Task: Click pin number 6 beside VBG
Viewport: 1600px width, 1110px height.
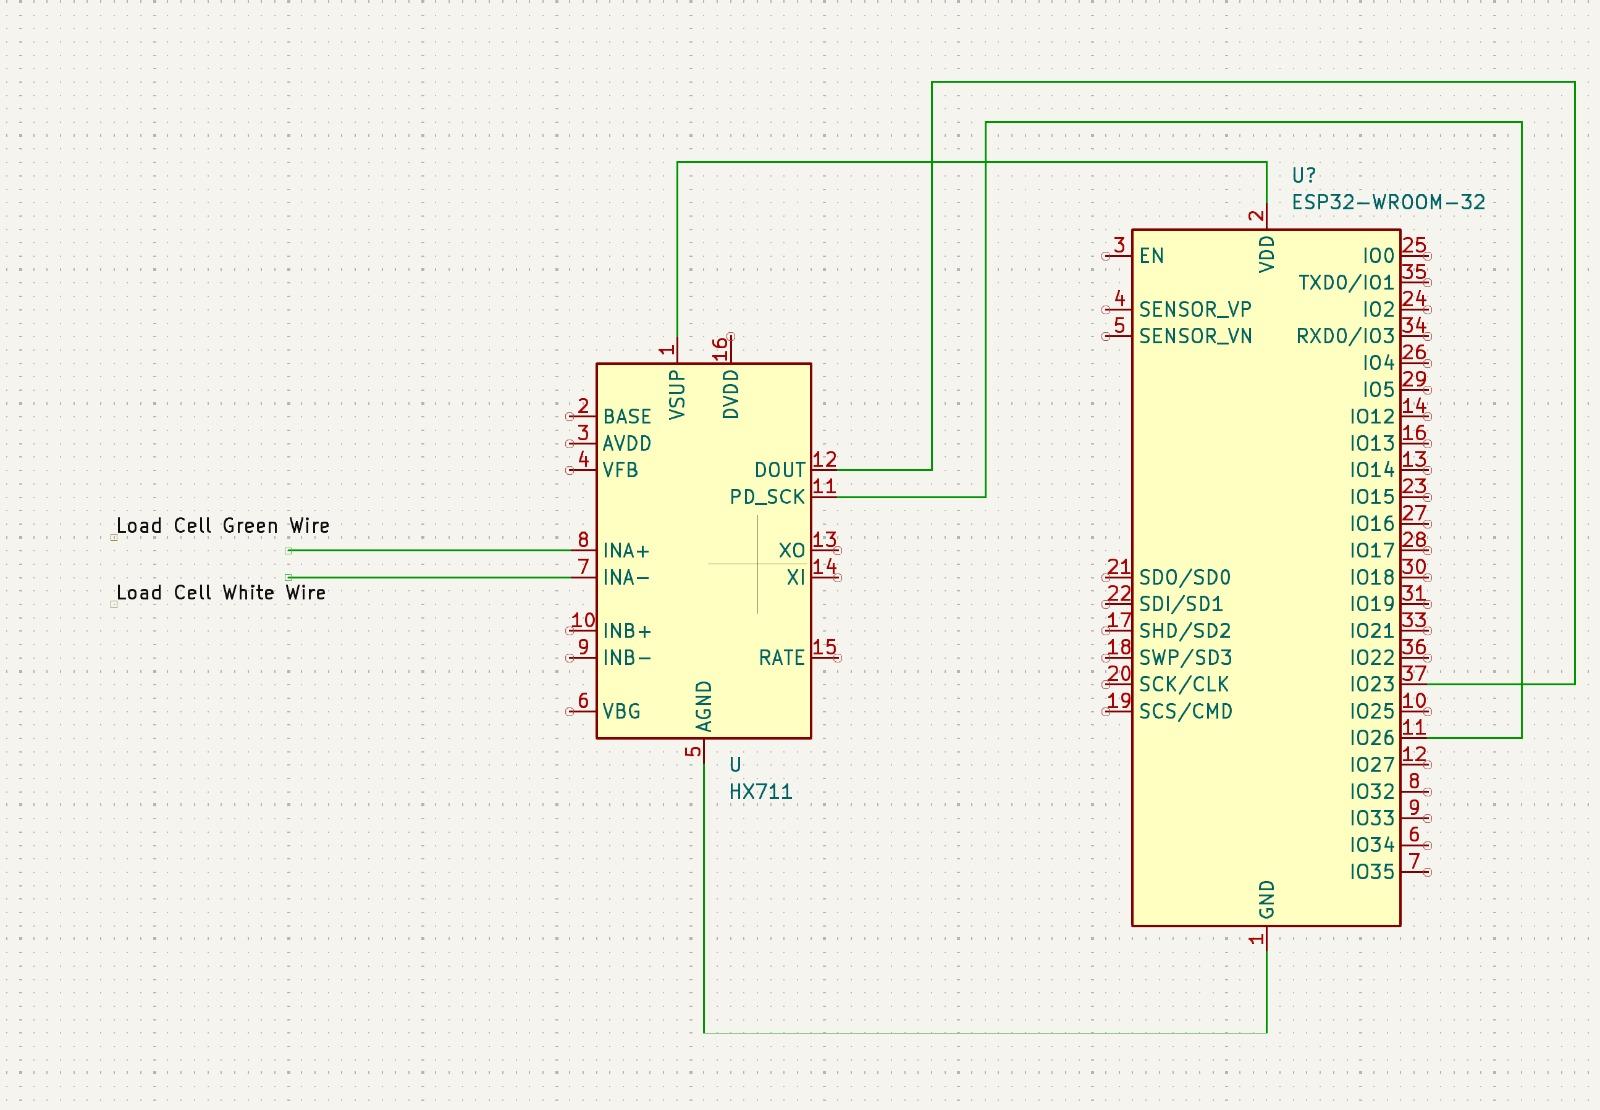Action: (x=584, y=701)
